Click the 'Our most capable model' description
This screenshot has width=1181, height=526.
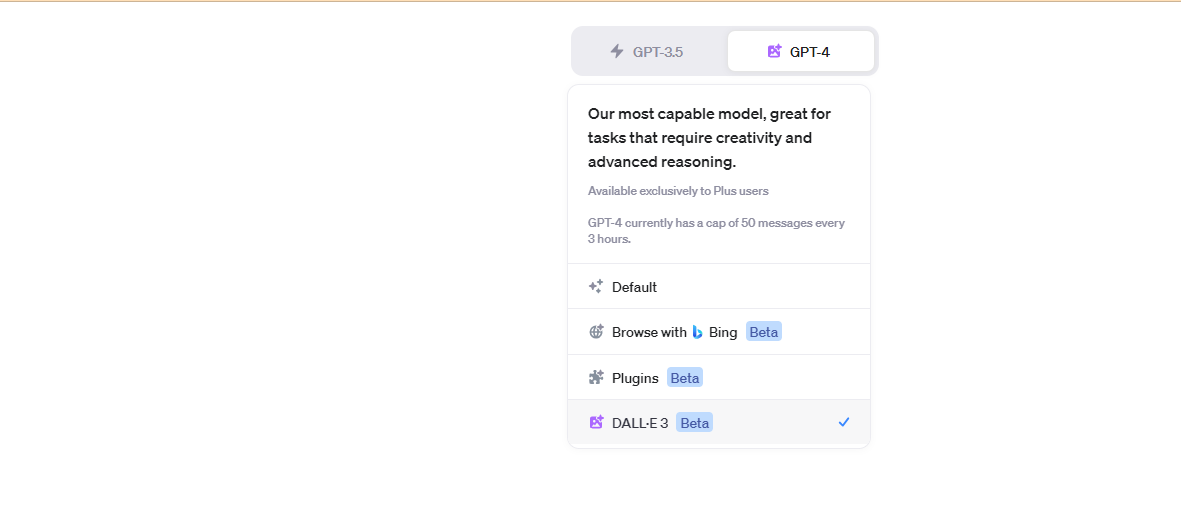709,138
